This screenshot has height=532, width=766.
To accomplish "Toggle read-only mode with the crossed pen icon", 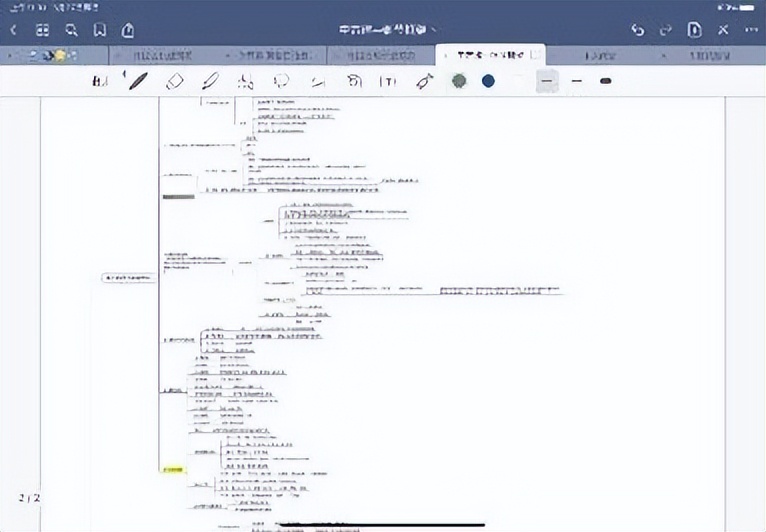I will [723, 30].
